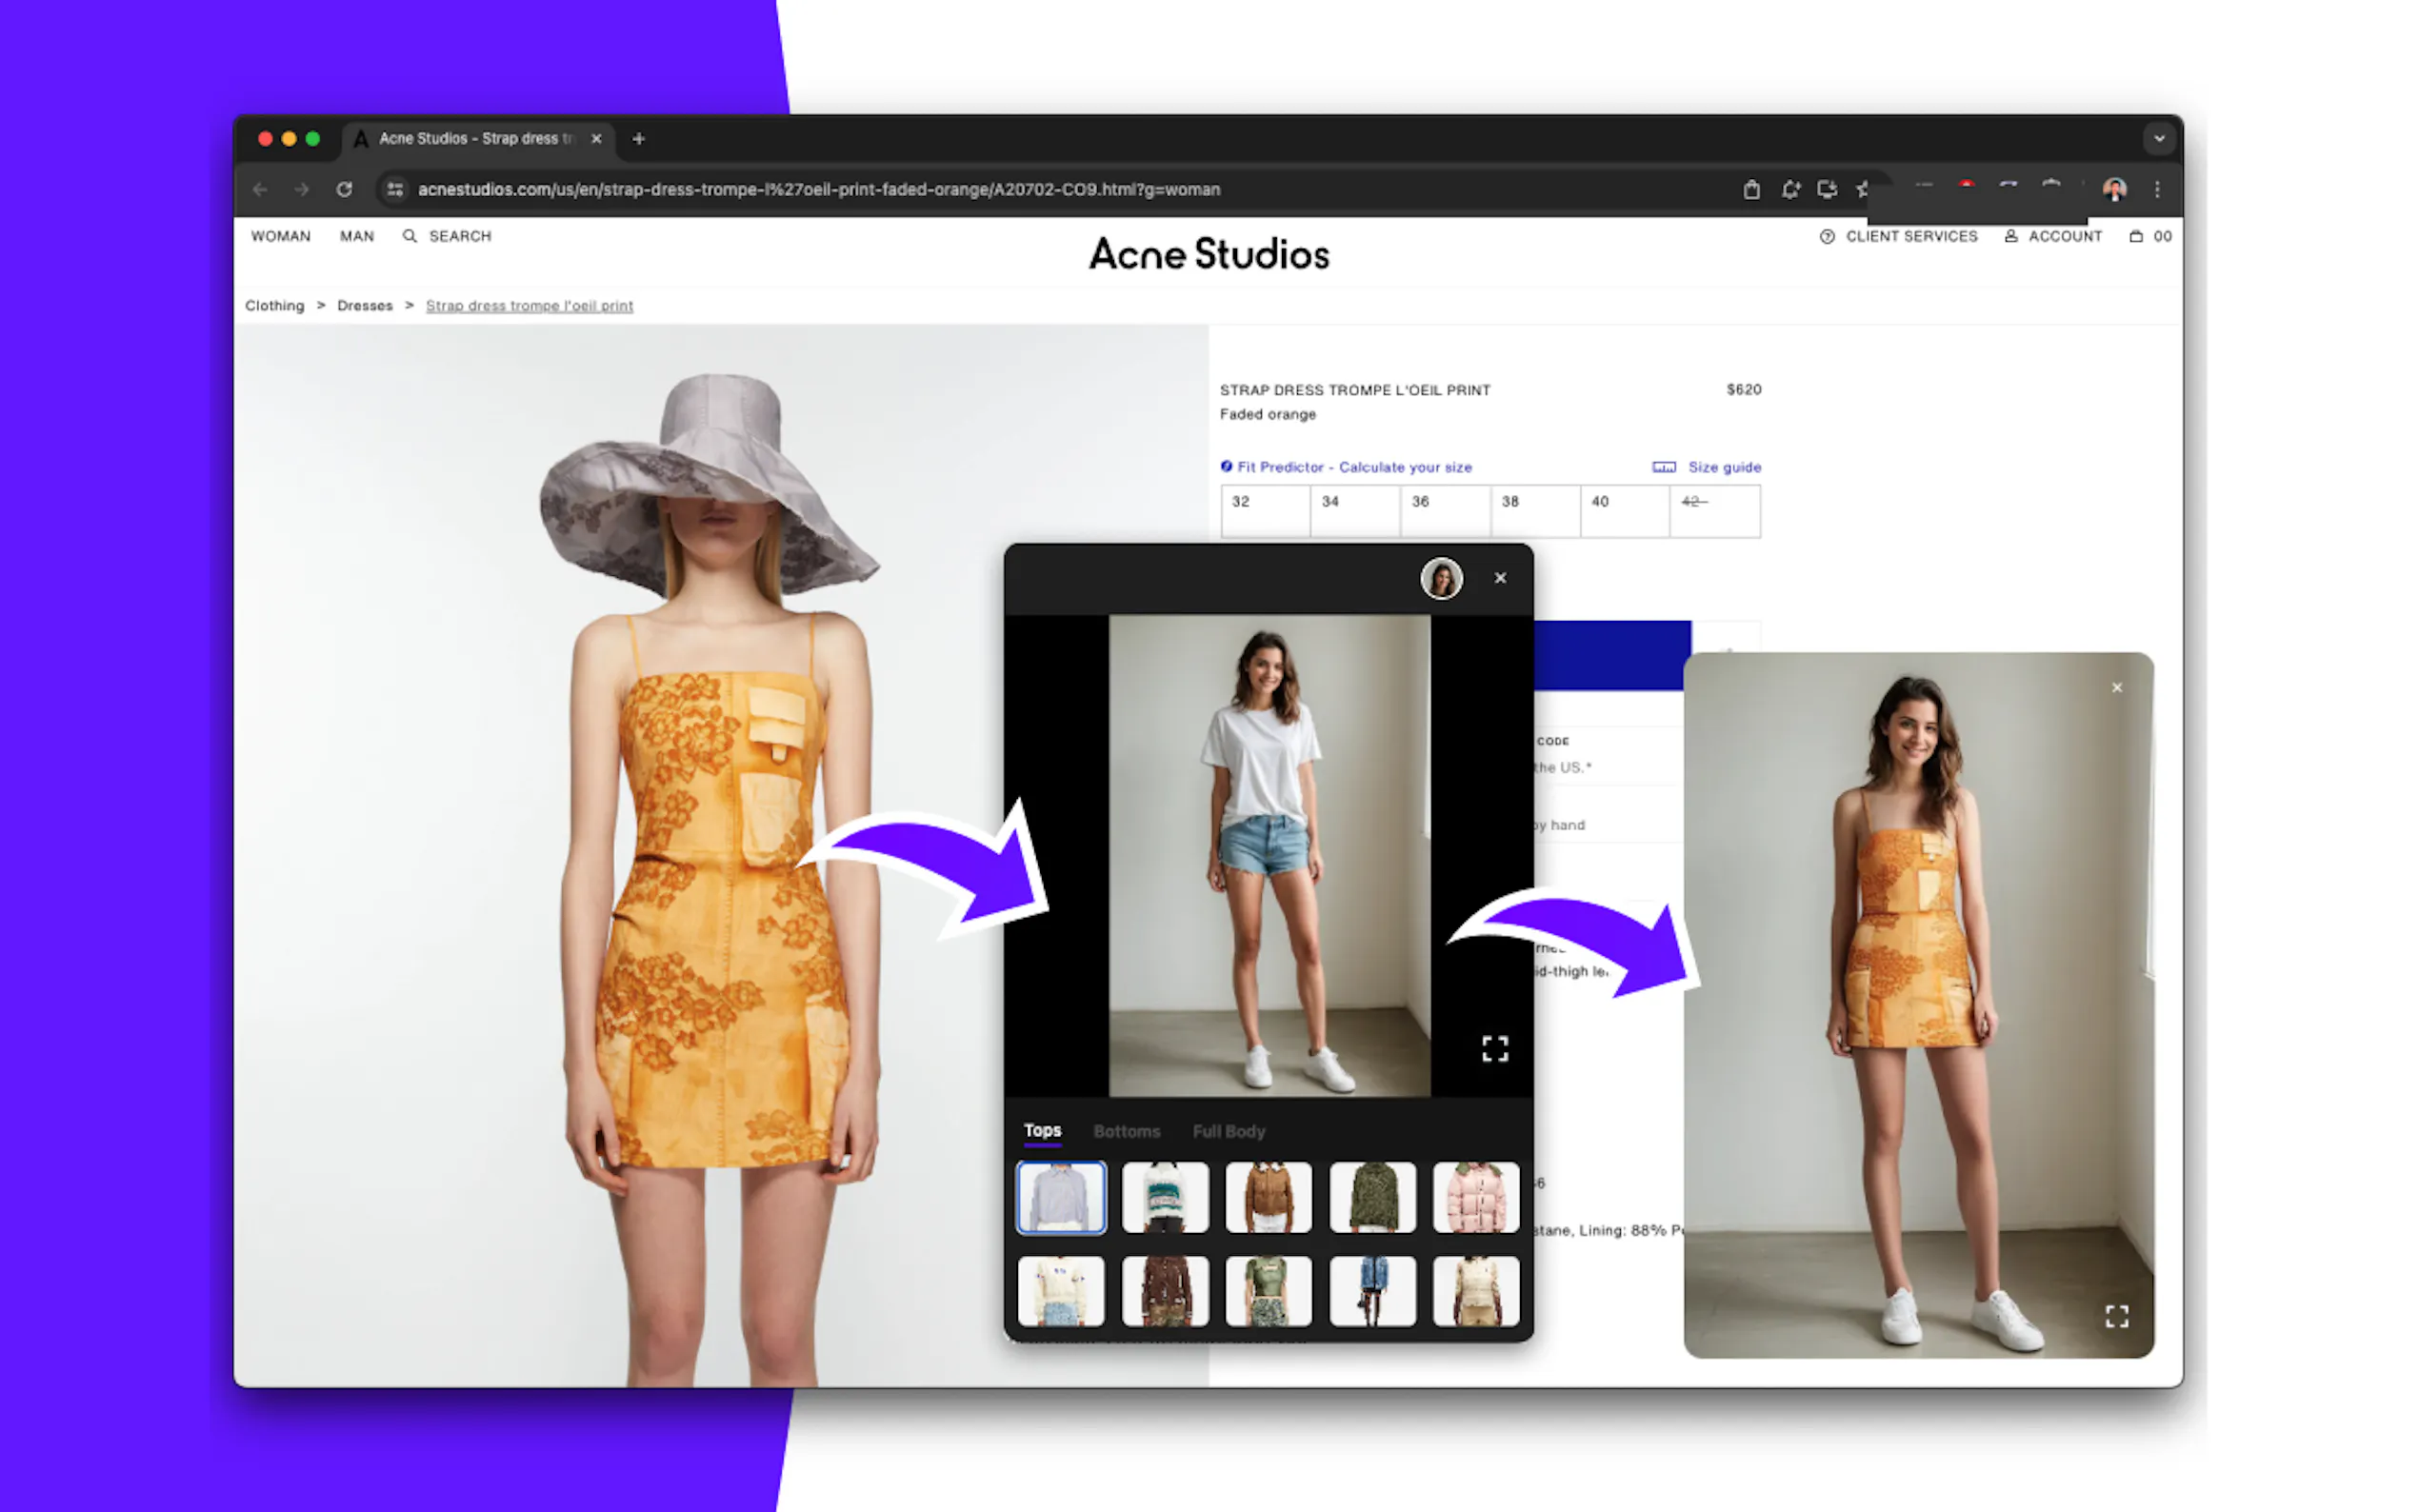This screenshot has height=1512, width=2419.
Task: Select size 36
Action: (x=1444, y=511)
